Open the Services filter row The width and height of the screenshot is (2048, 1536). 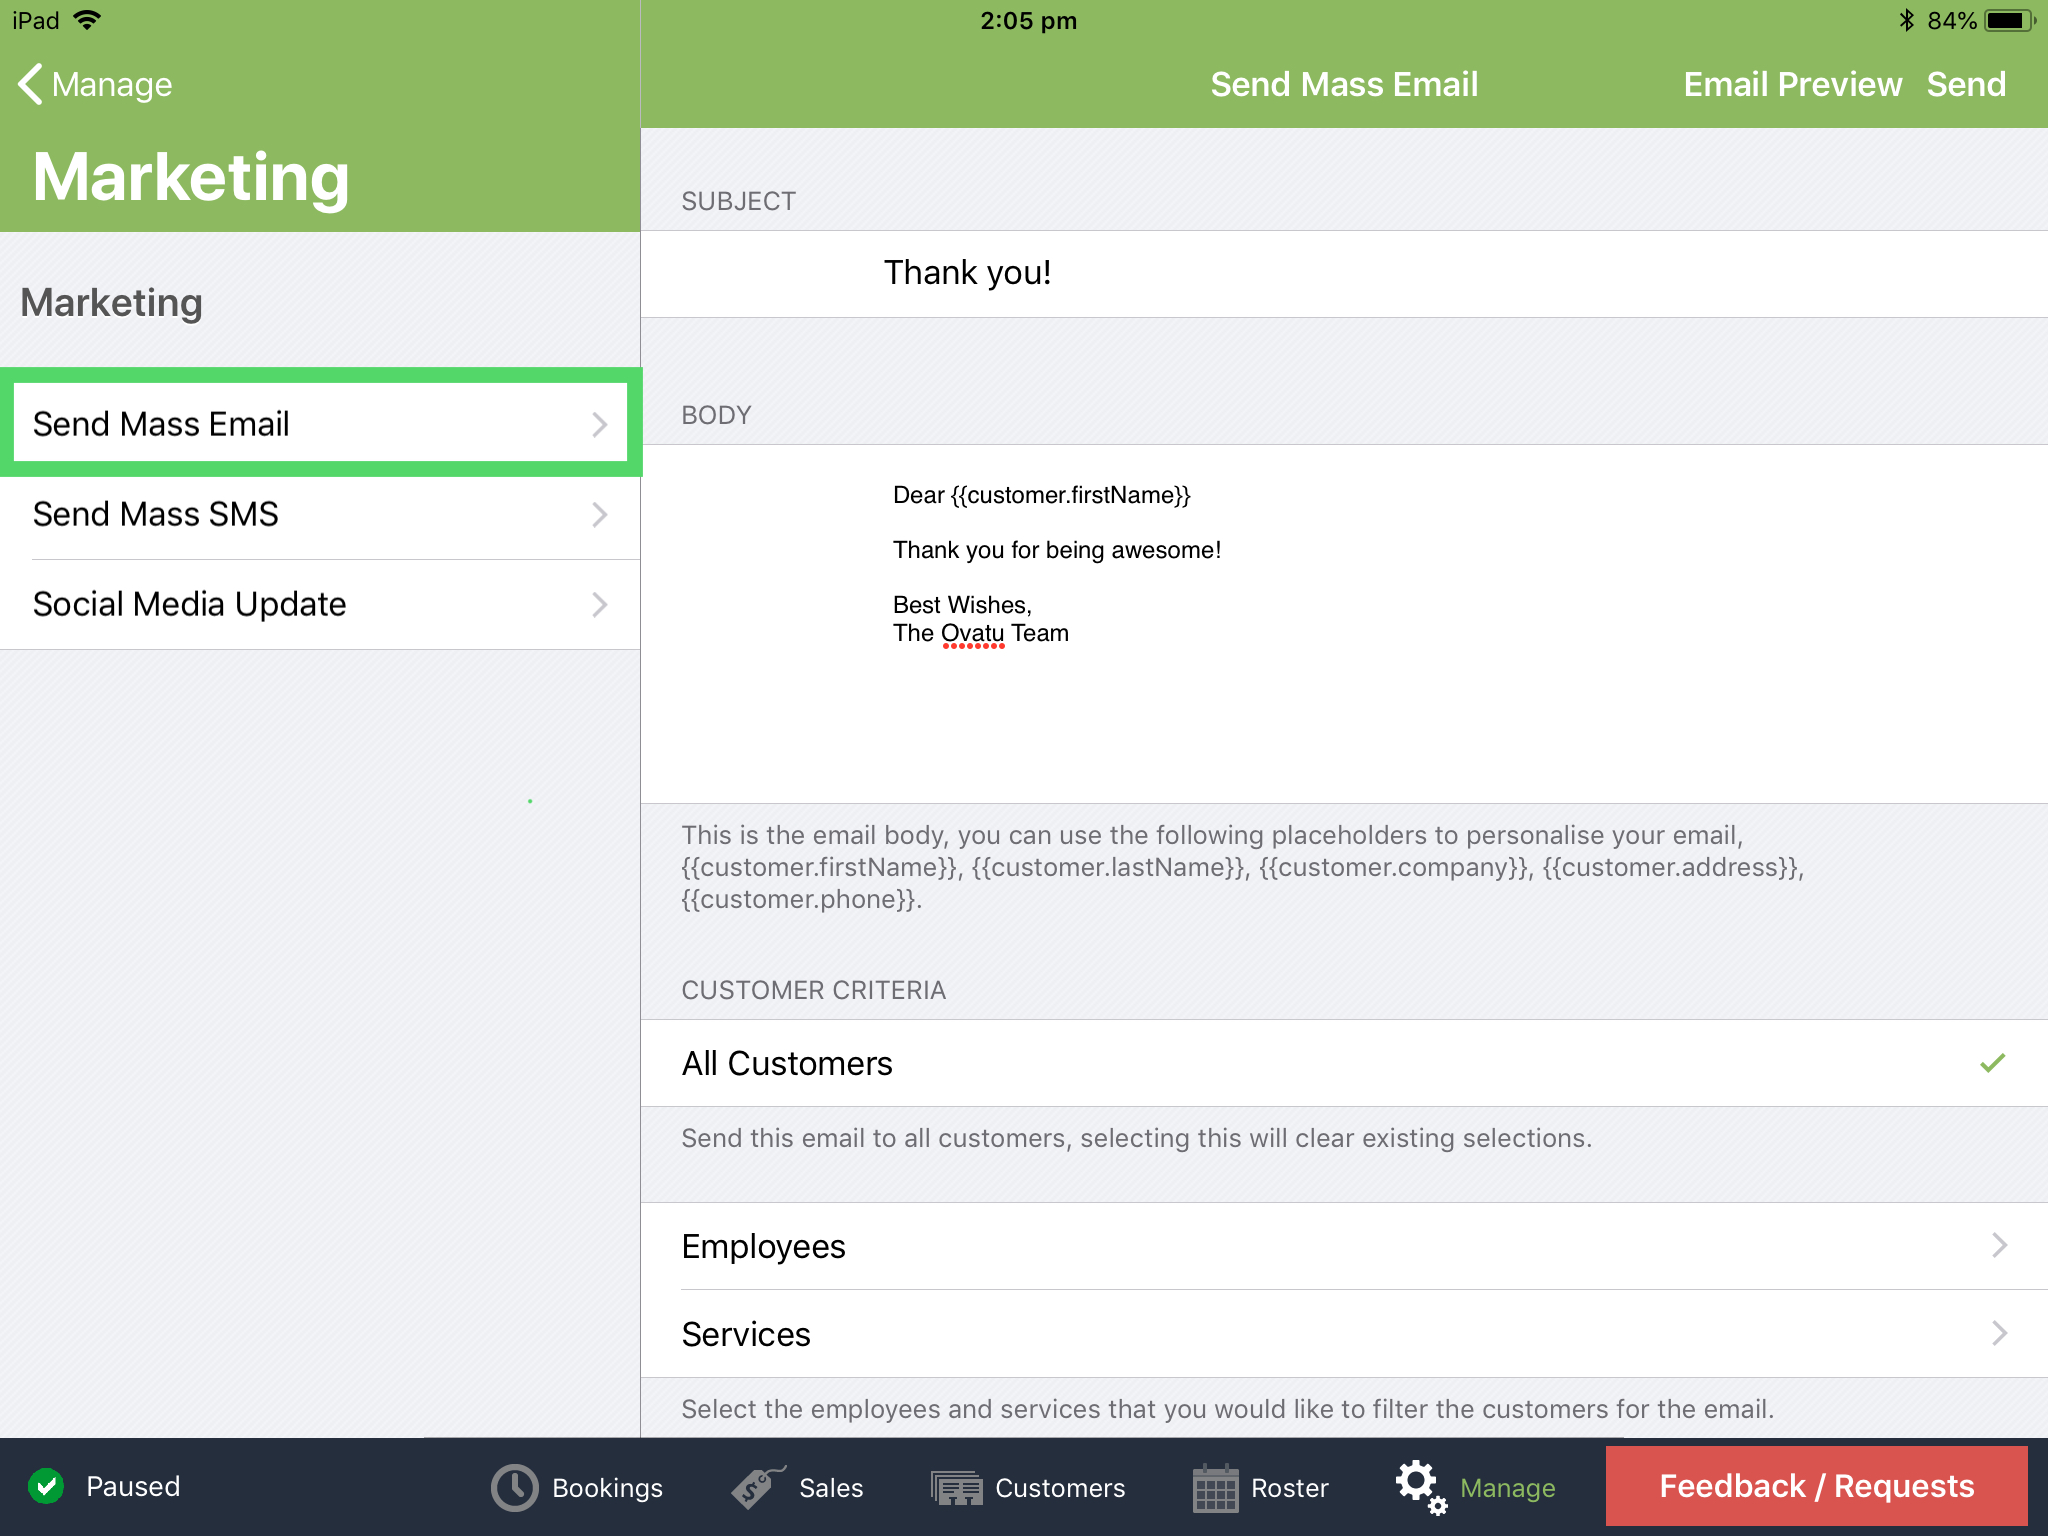coord(1344,1334)
